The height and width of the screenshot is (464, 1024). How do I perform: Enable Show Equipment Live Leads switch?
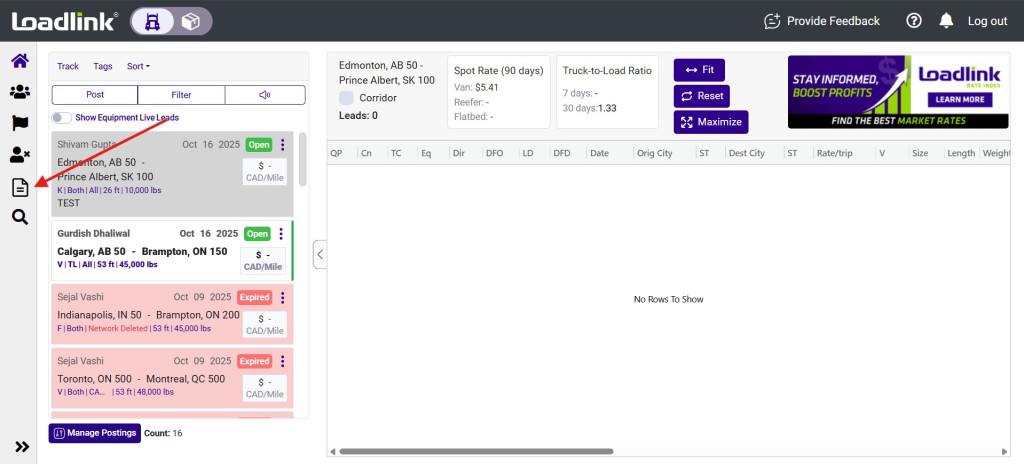coord(62,118)
